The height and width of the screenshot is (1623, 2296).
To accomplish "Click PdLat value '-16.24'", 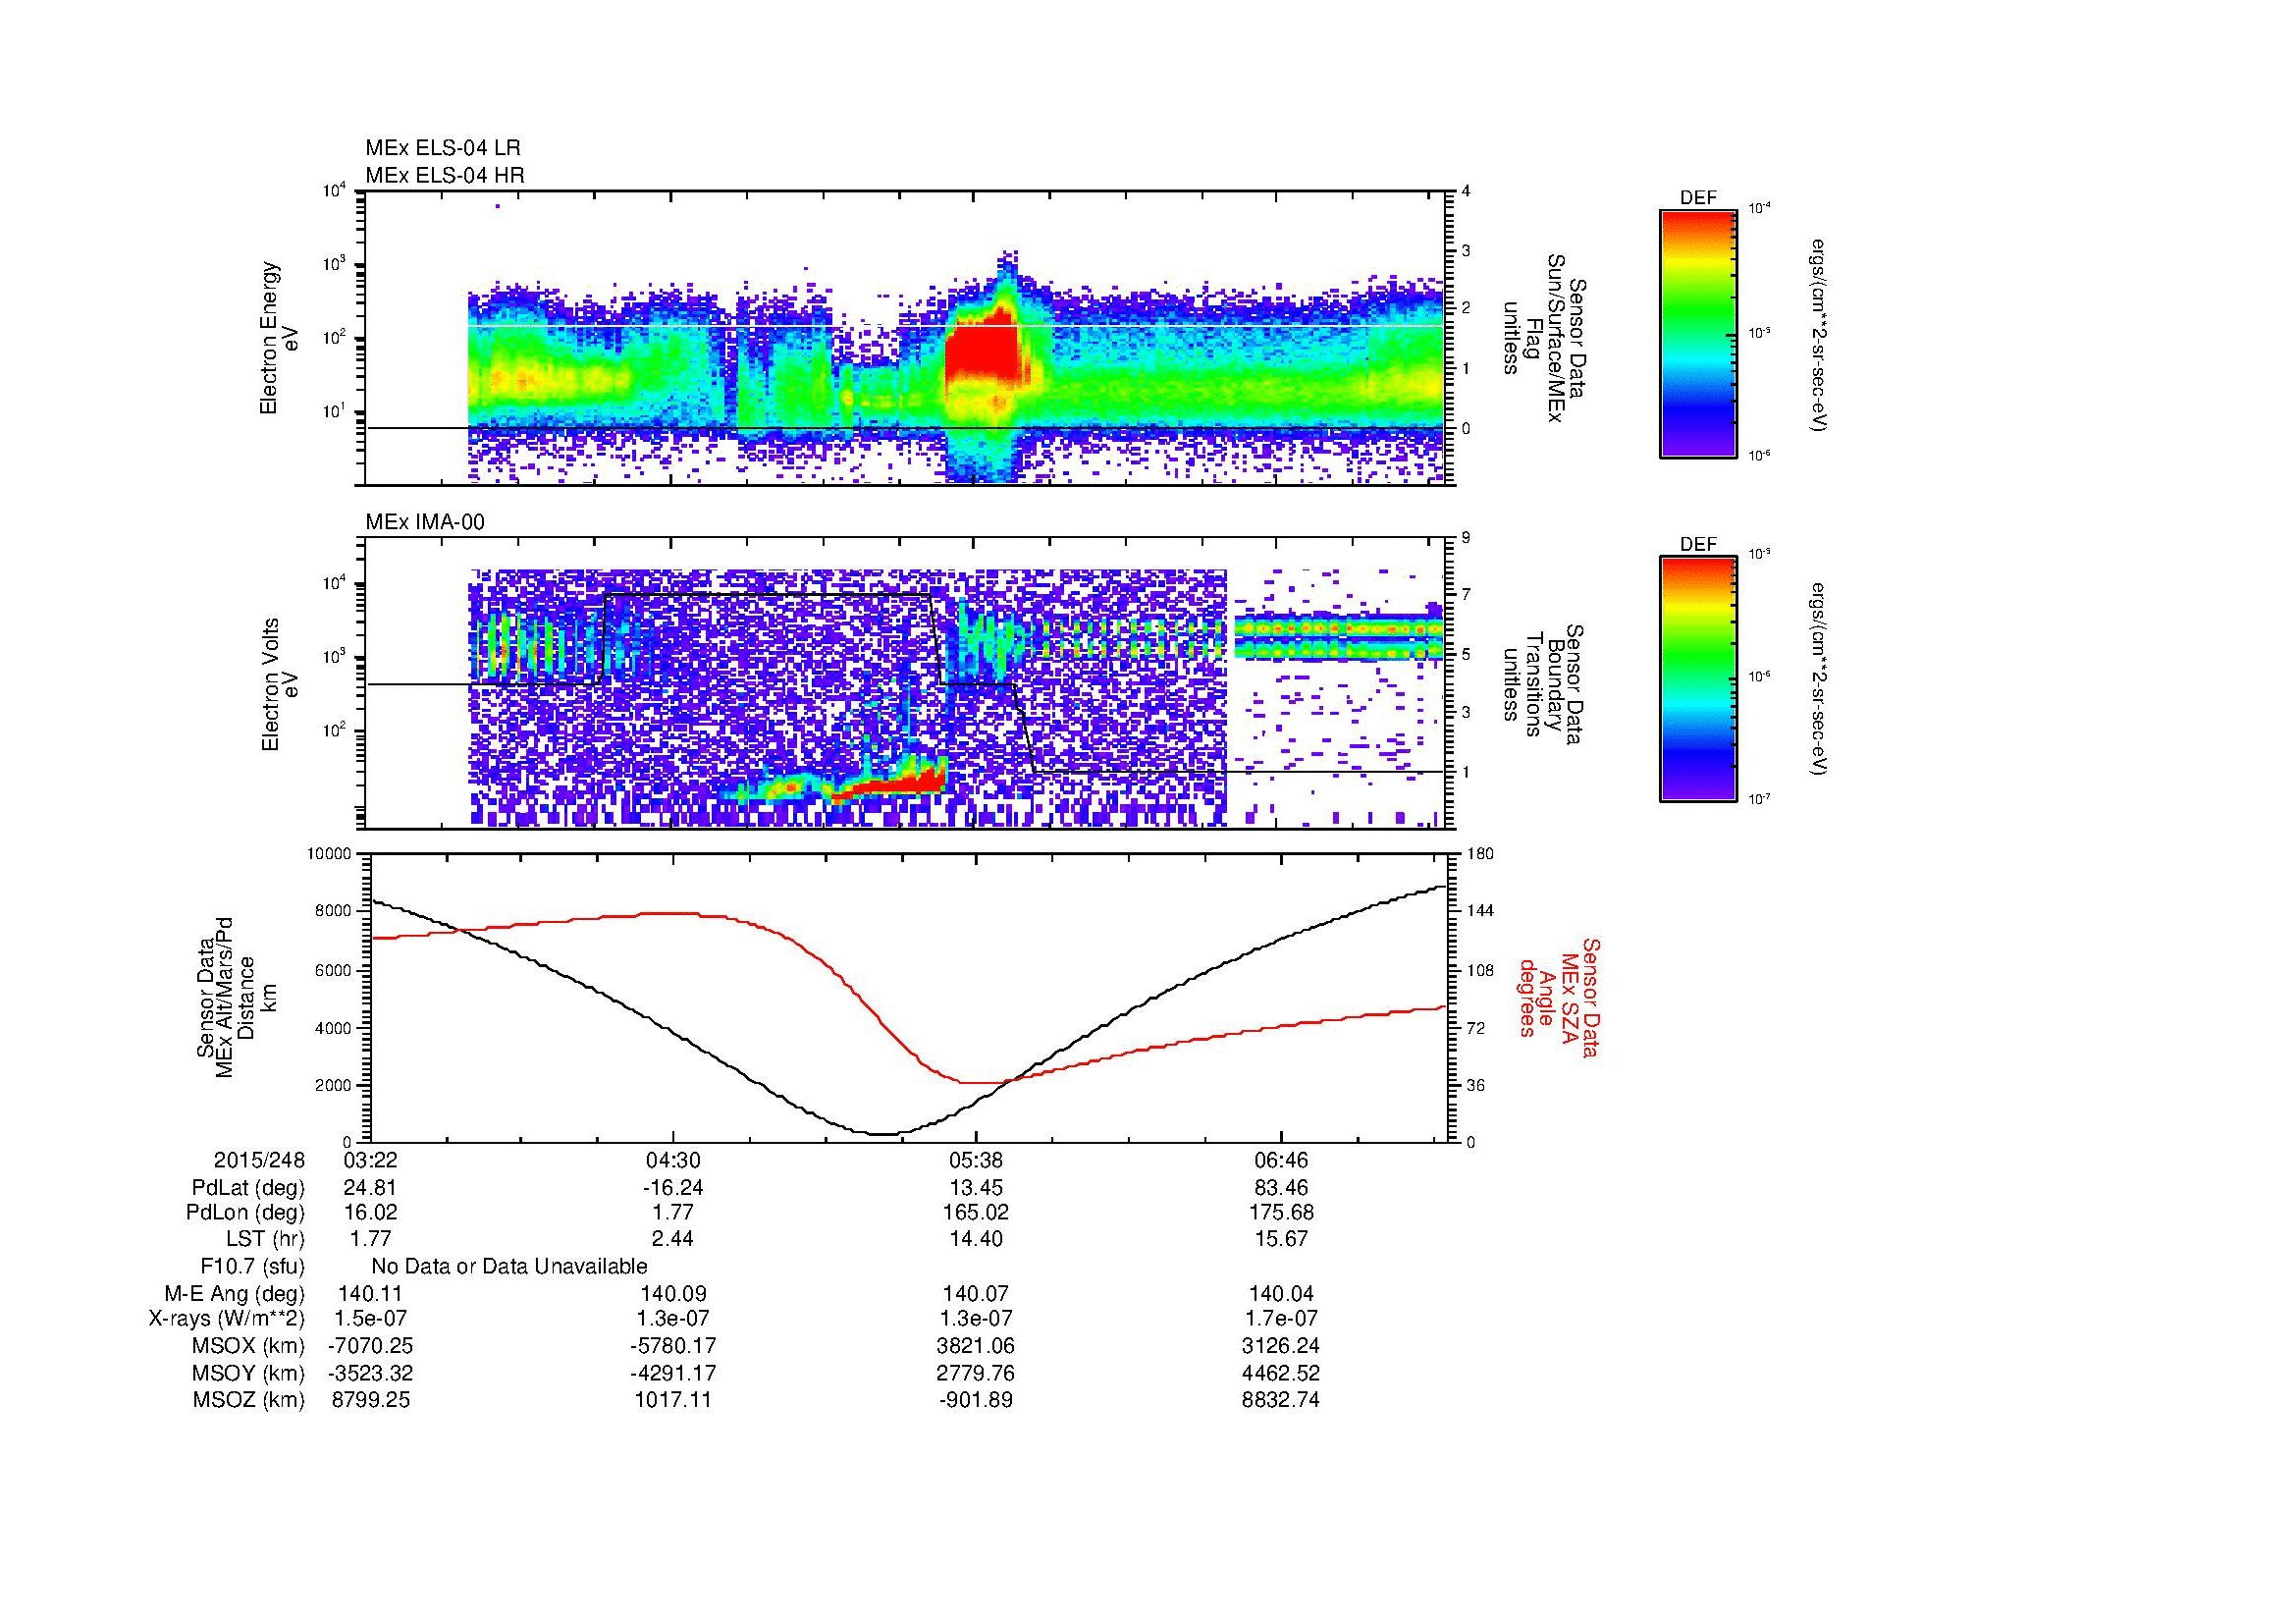I will (x=674, y=1188).
